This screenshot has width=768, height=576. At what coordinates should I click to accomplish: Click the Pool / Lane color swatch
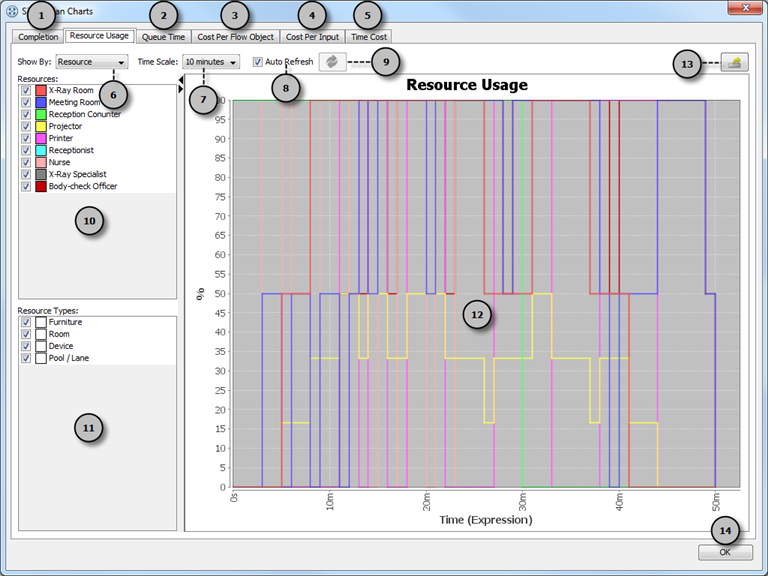tap(41, 358)
